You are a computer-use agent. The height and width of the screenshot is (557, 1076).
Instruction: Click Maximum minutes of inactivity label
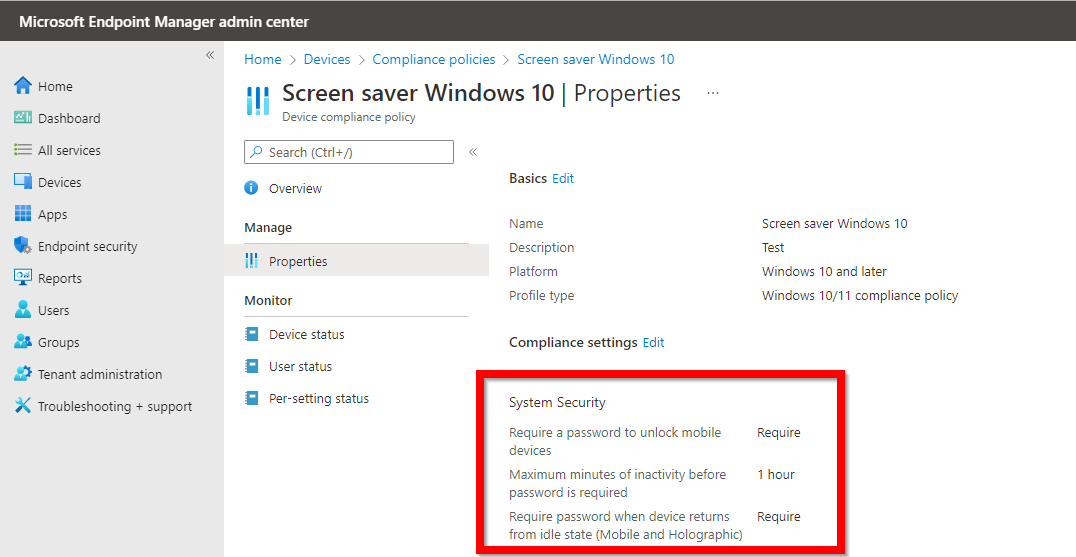pos(618,483)
